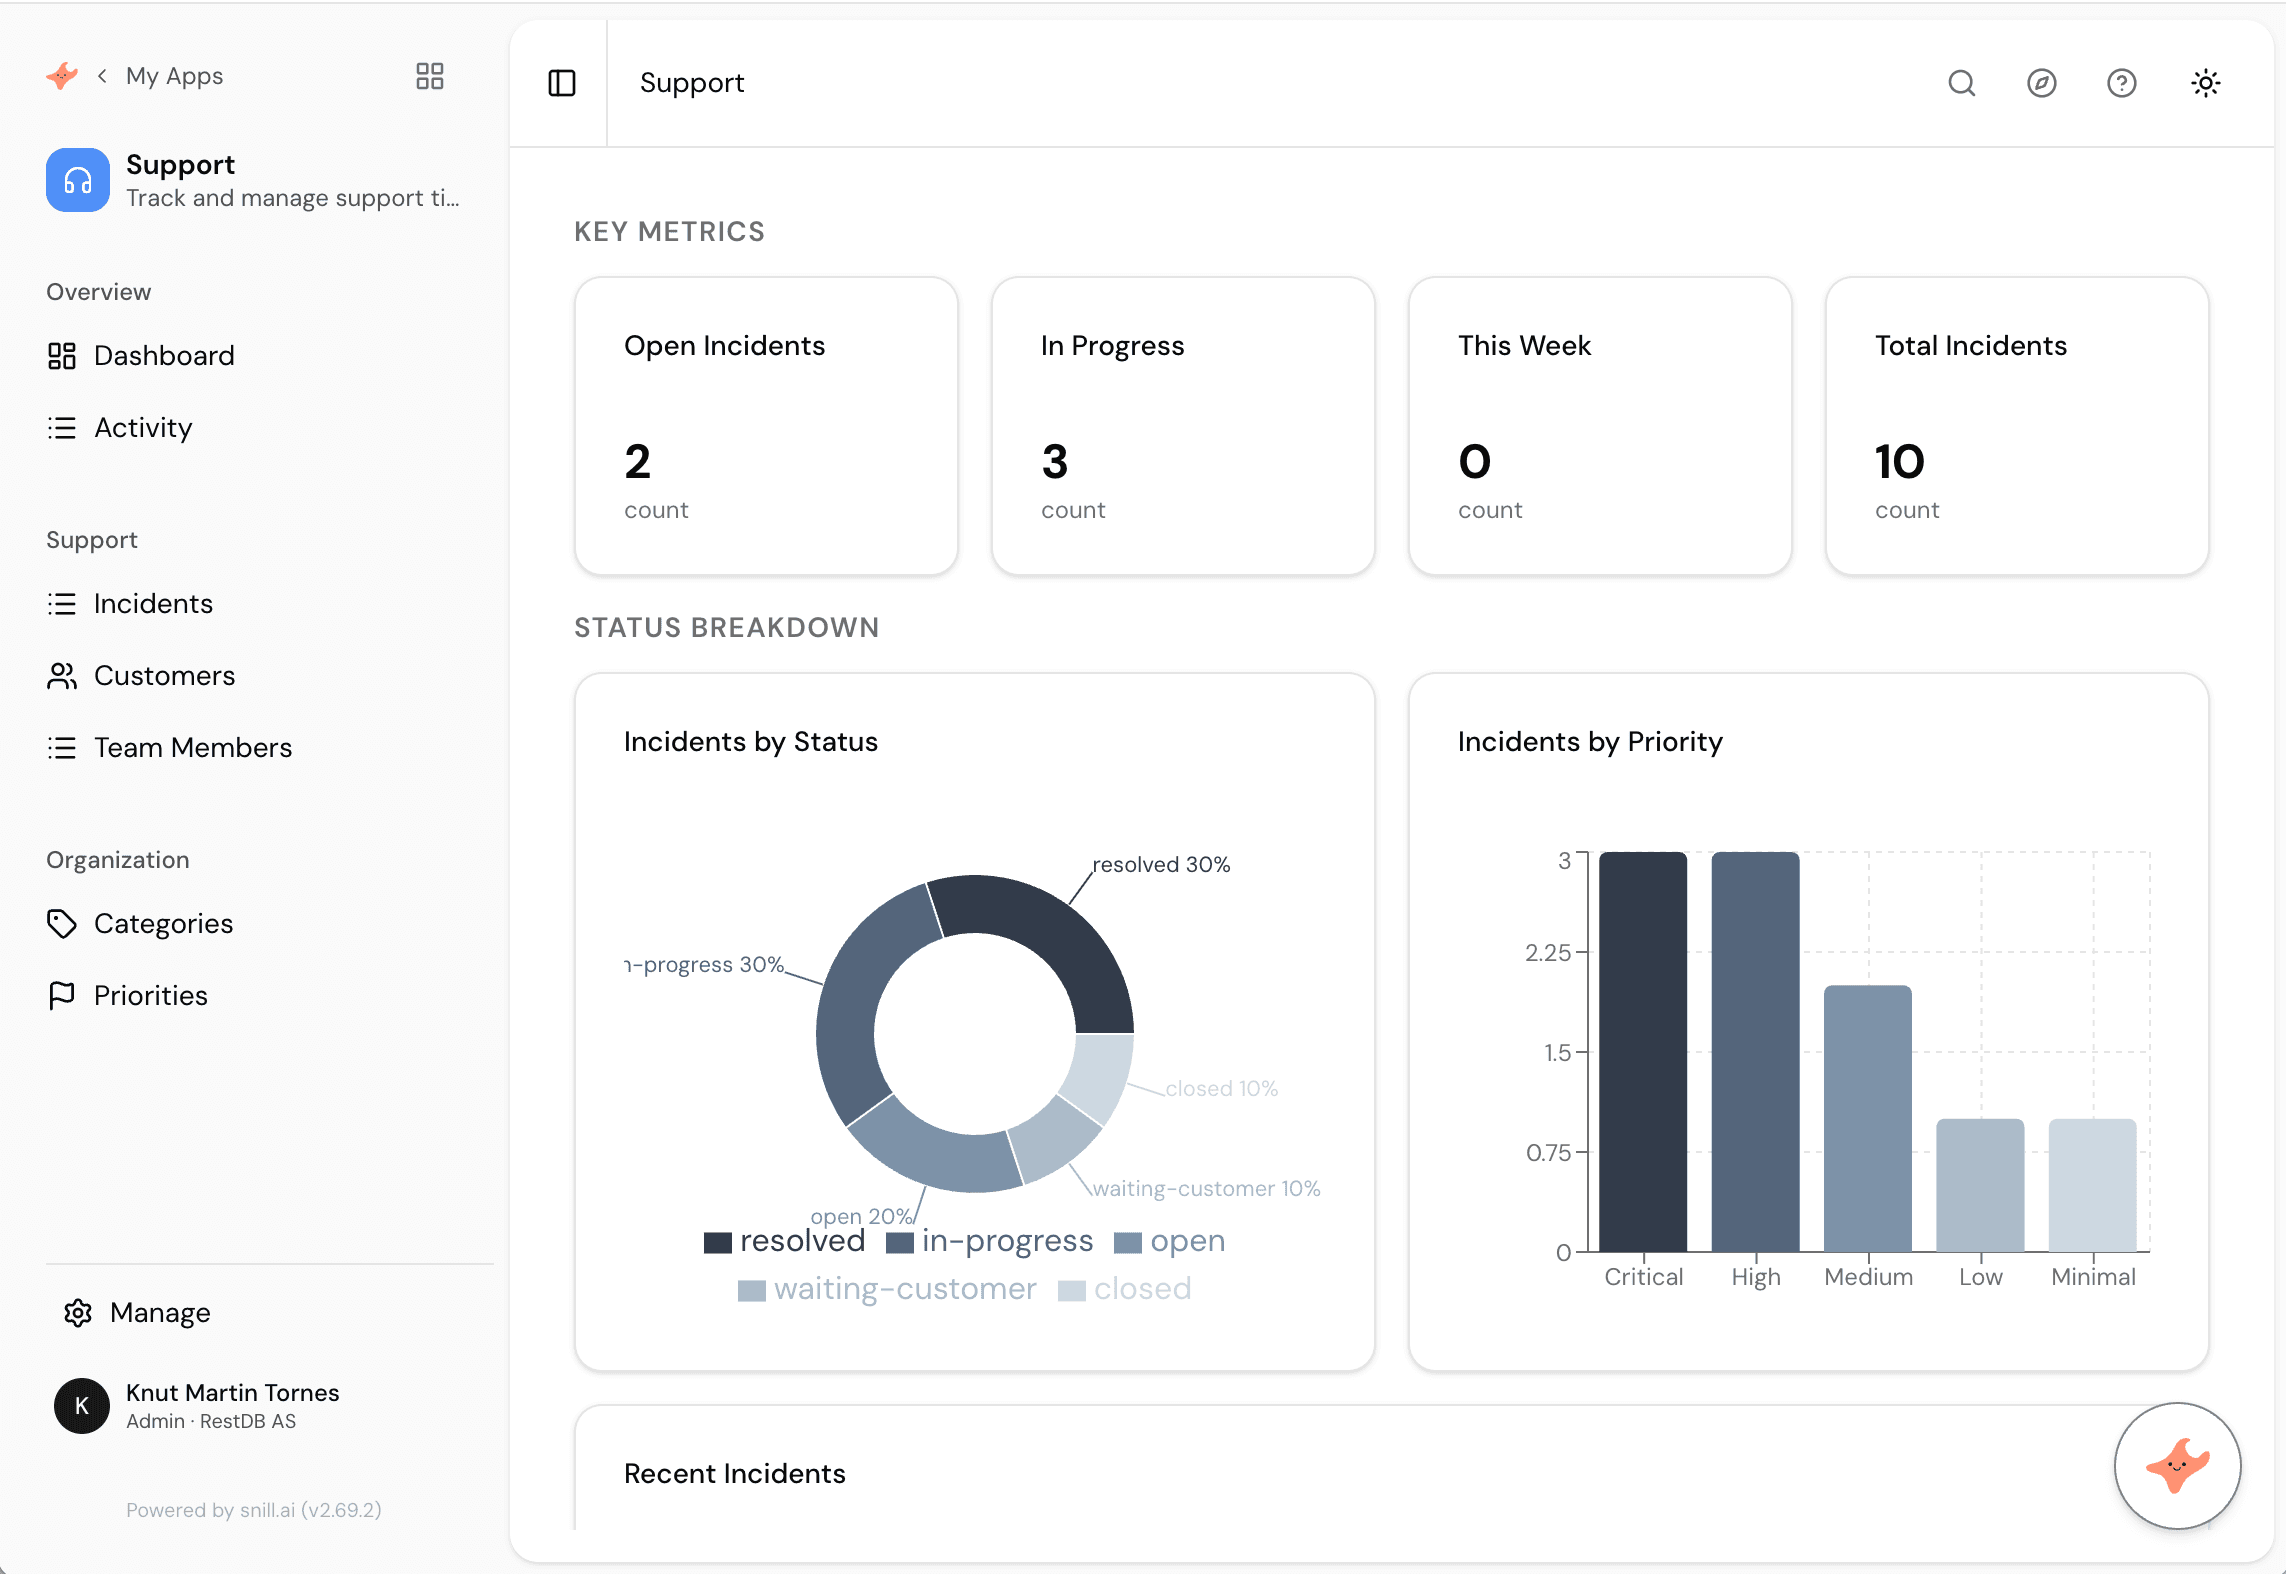Select the Open Incidents metric card
Image resolution: width=2286 pixels, height=1574 pixels.
click(x=767, y=427)
